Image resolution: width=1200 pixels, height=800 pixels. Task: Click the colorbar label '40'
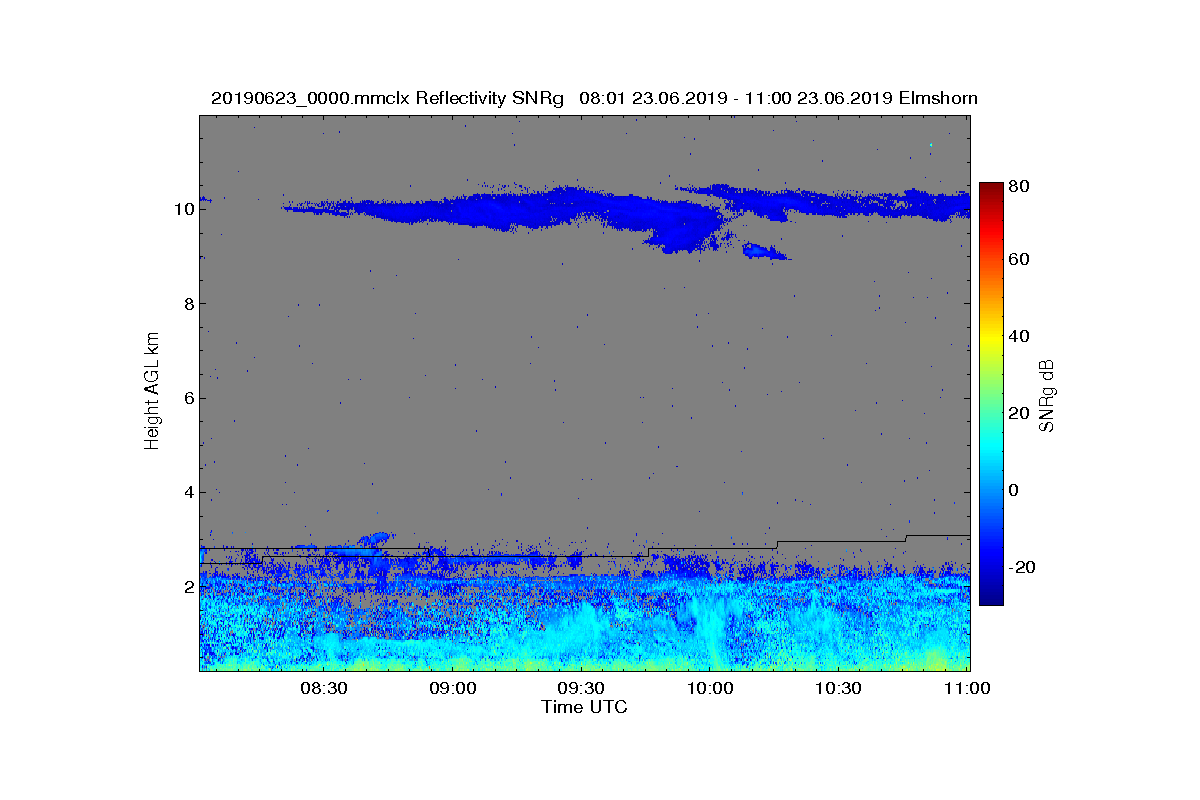click(1020, 336)
